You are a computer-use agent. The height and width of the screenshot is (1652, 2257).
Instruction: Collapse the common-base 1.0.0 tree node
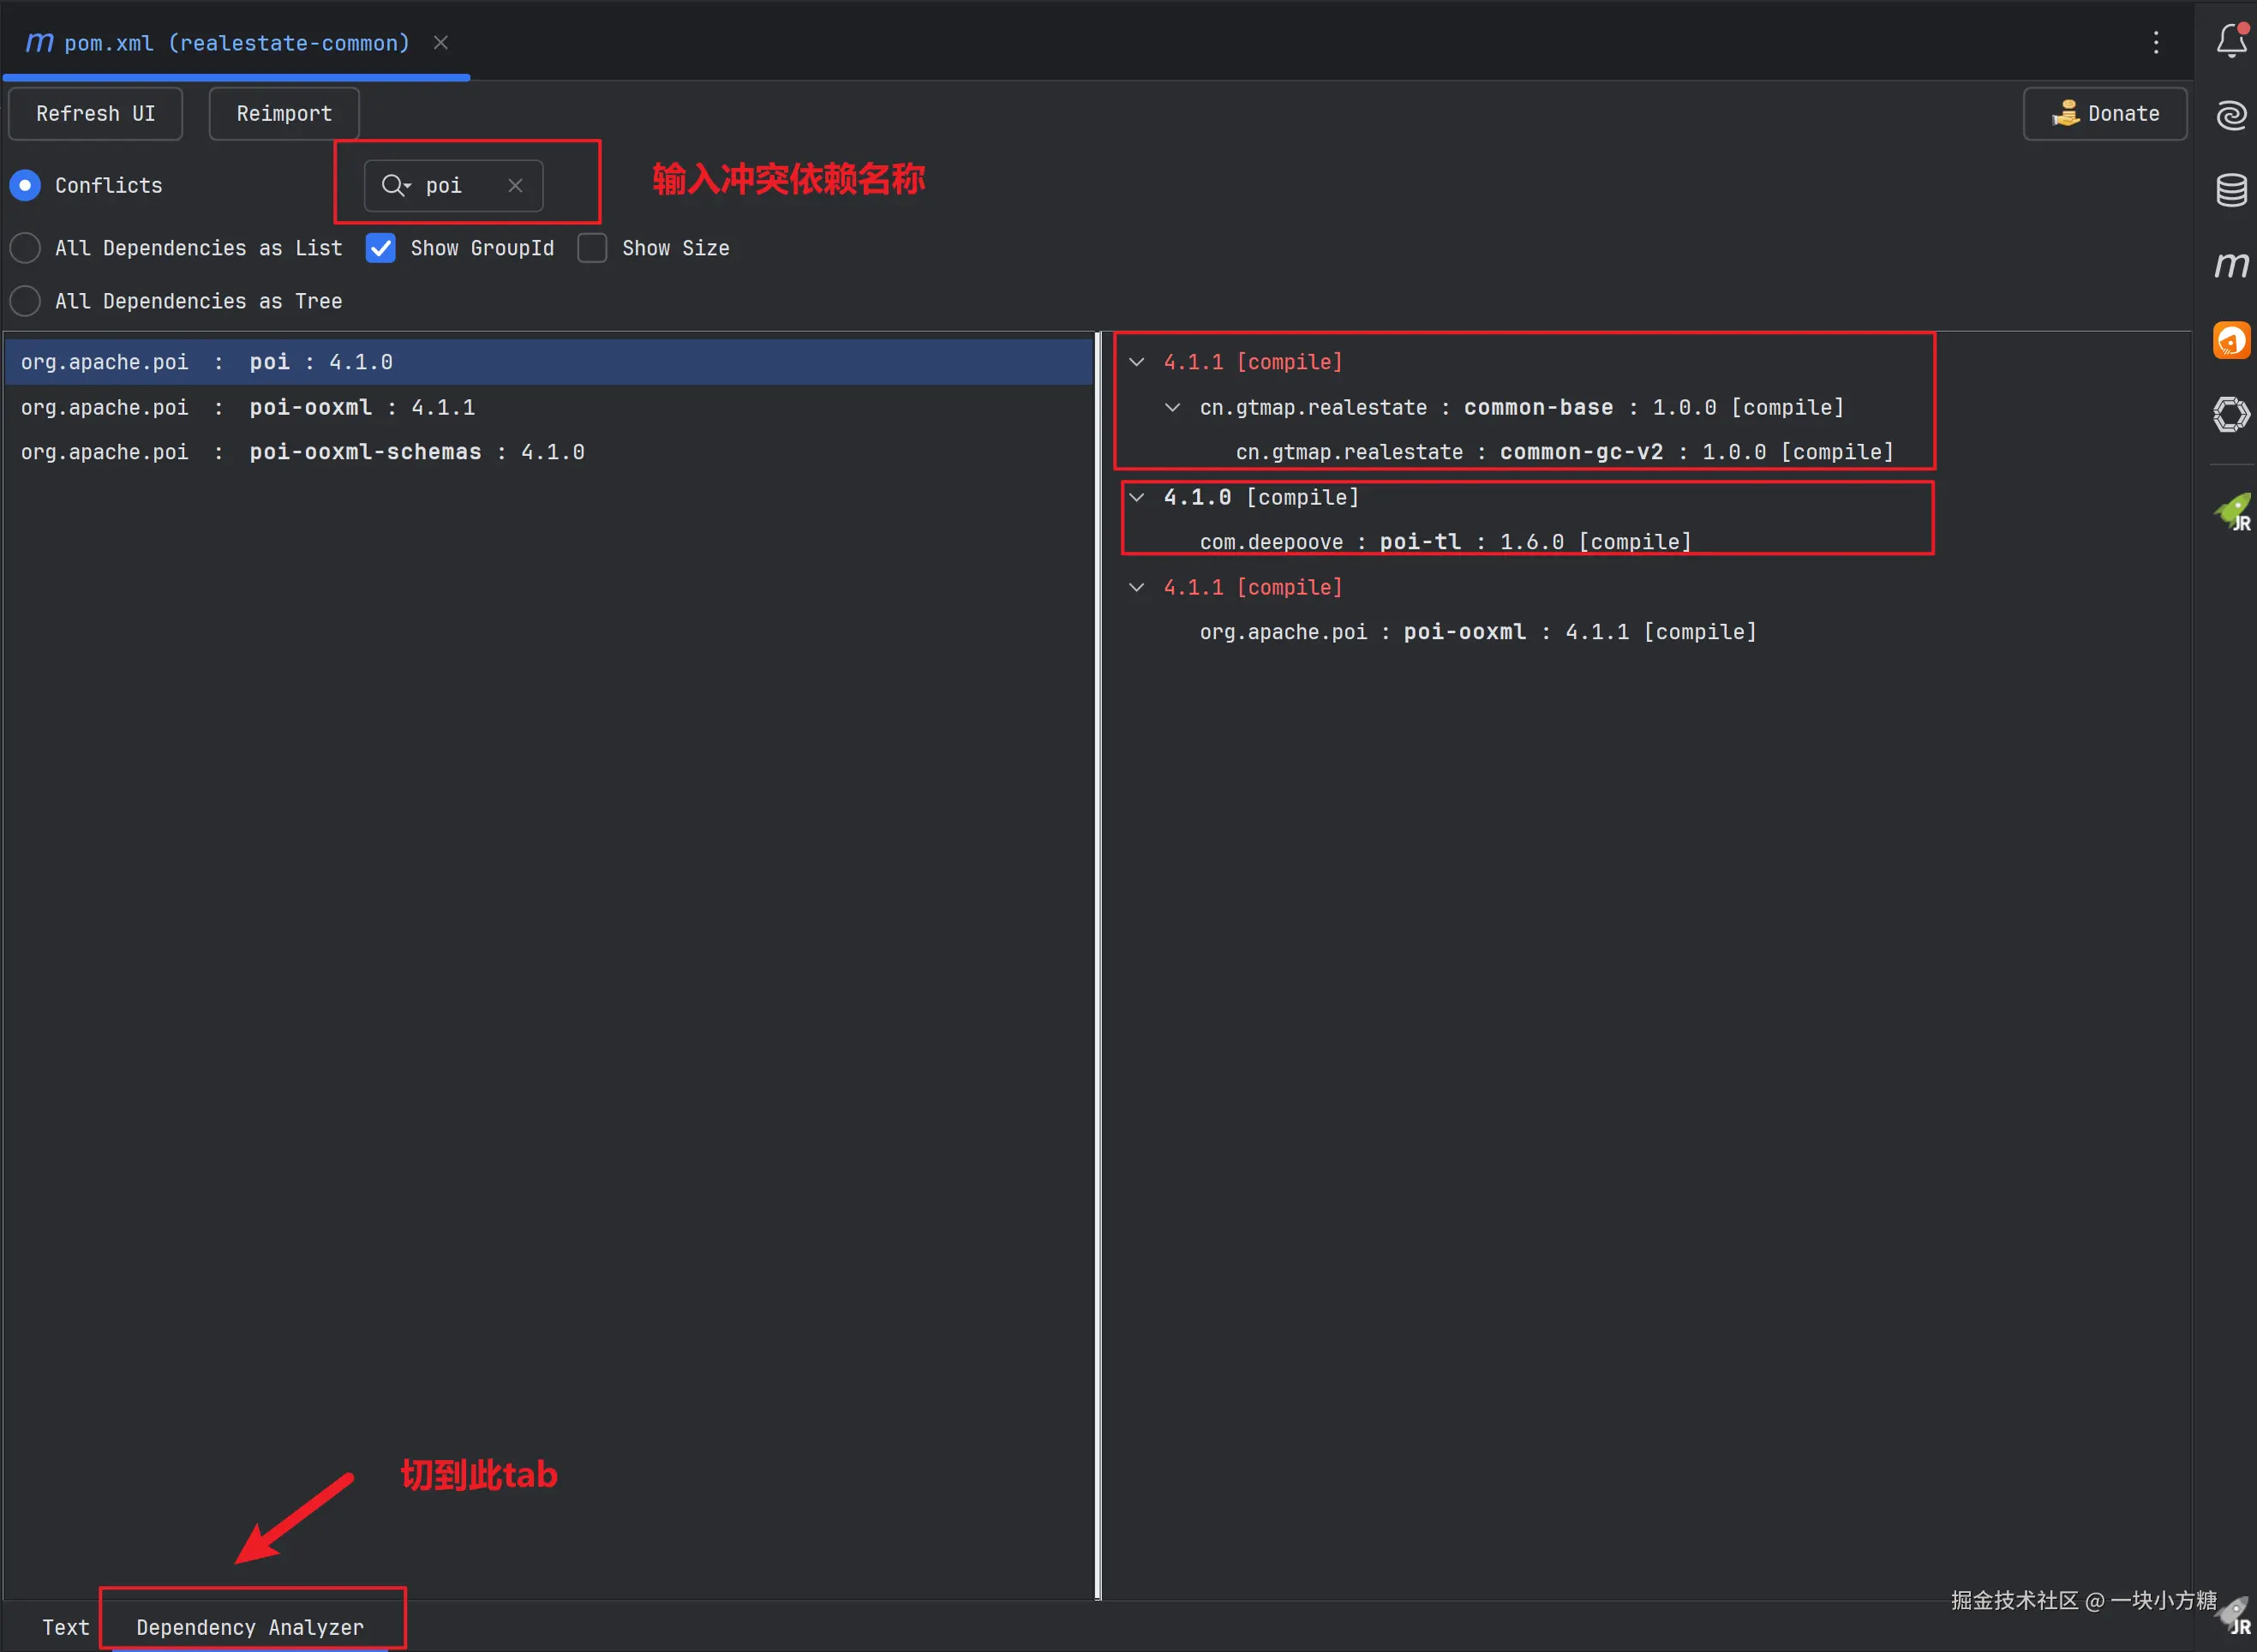pos(1172,408)
